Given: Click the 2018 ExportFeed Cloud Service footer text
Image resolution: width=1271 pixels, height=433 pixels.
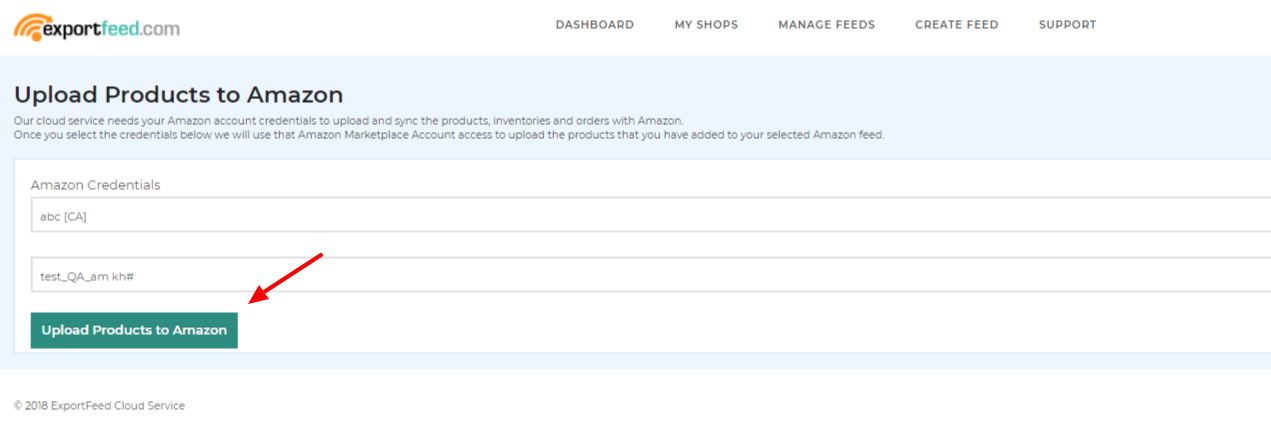Looking at the screenshot, I should tap(99, 406).
